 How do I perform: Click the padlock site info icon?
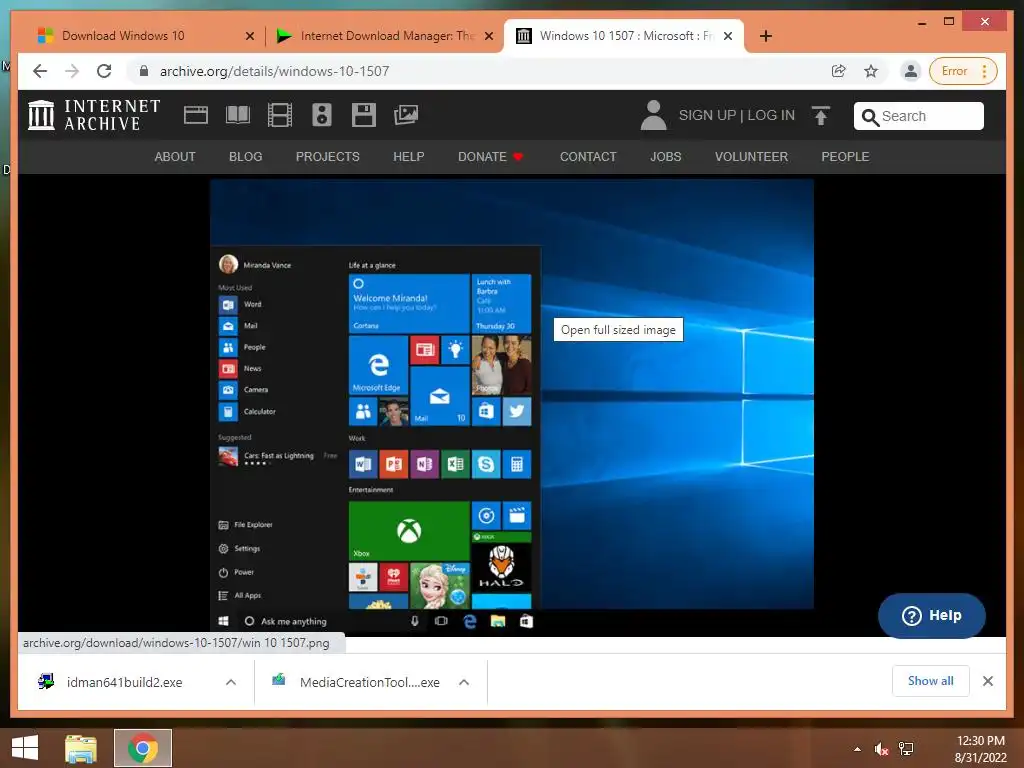(144, 71)
